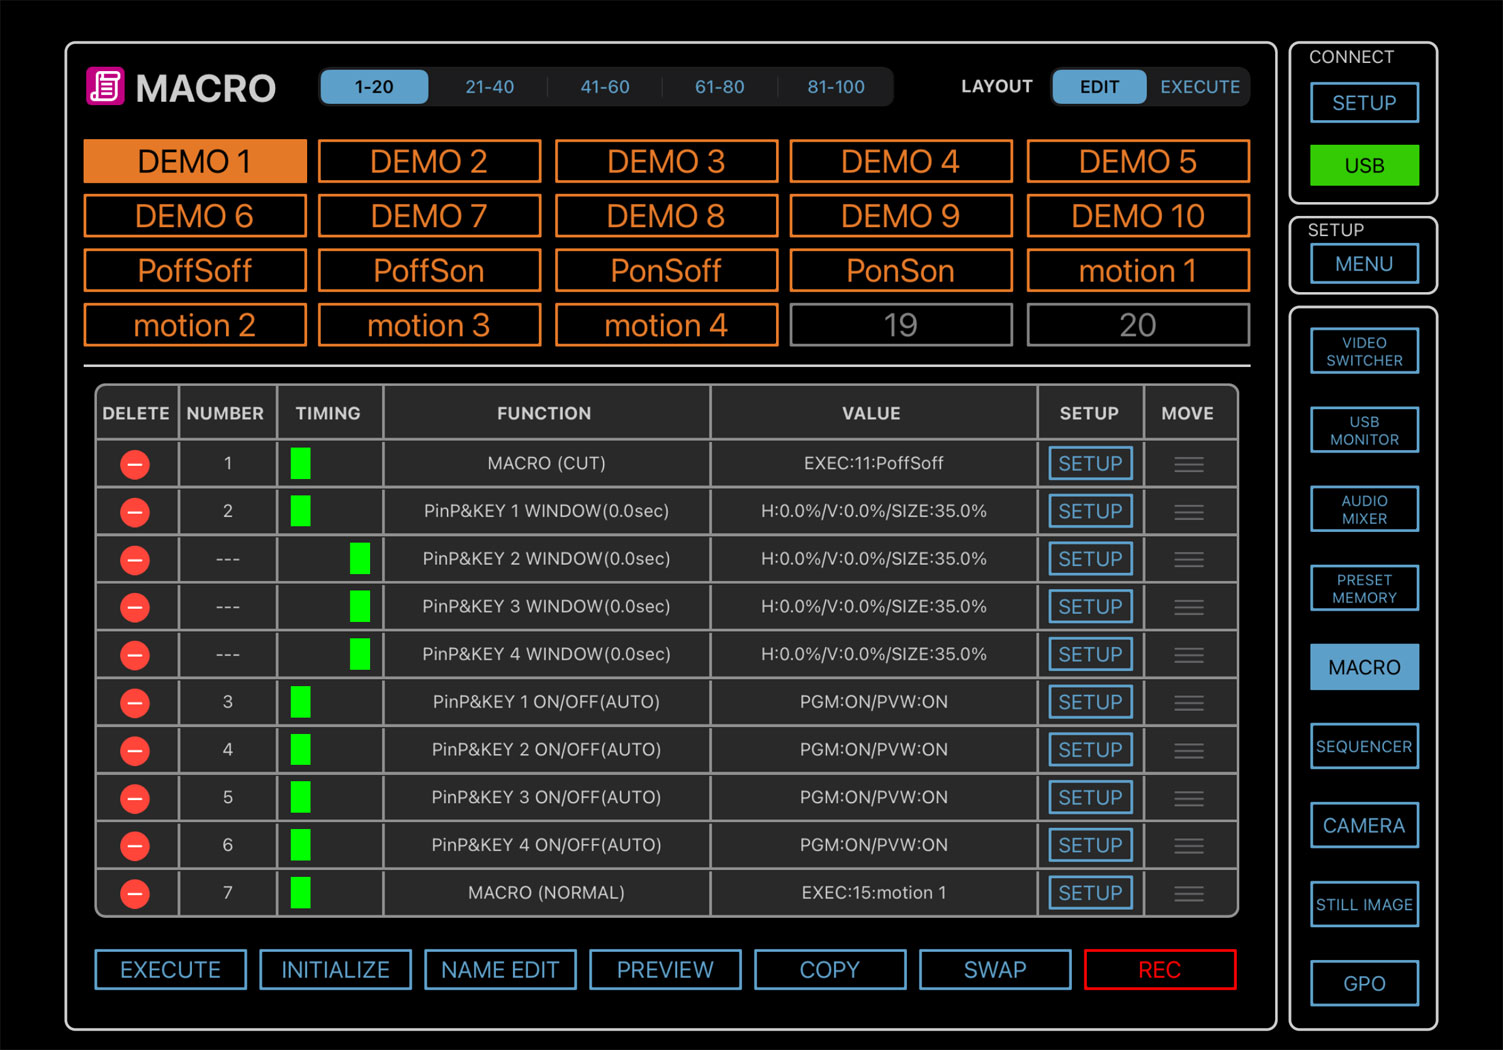1503x1050 pixels.
Task: Click delete icon for PinP&KEY 1 ON/OFF row
Action: click(135, 703)
